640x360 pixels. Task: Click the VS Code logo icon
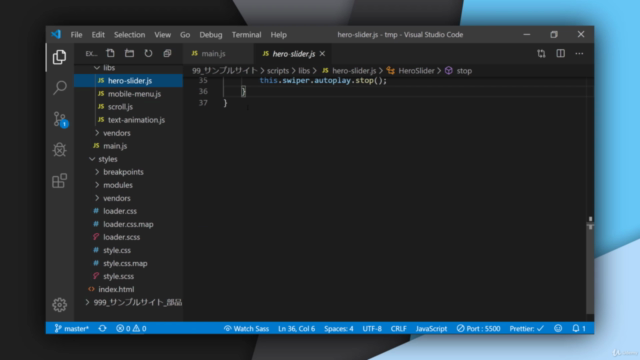(x=56, y=34)
